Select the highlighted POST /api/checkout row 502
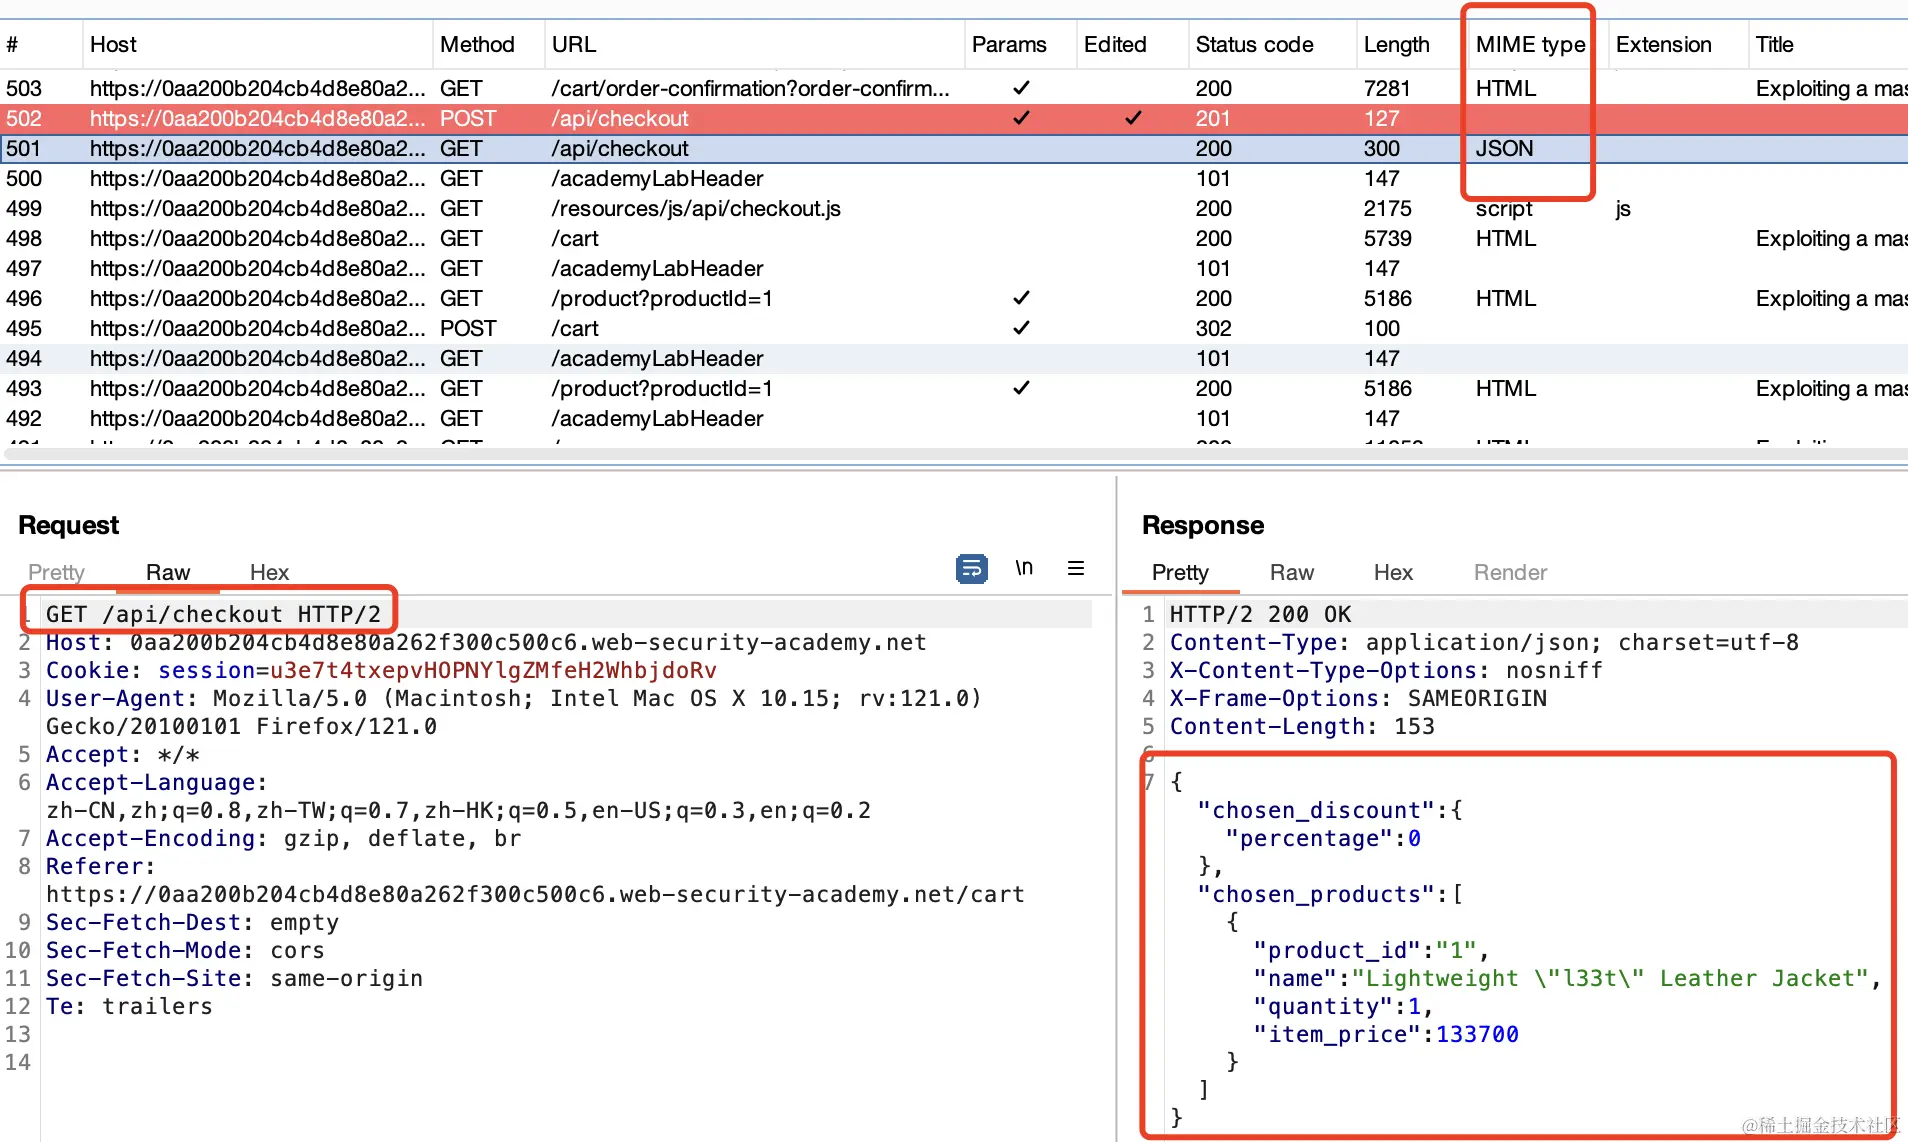 954,118
